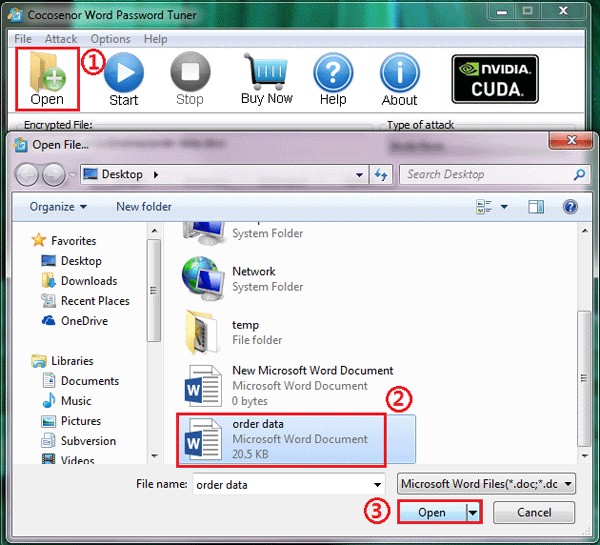Expand the address bar previous locations dropdown
Viewport: 600px width, 545px height.
click(359, 175)
